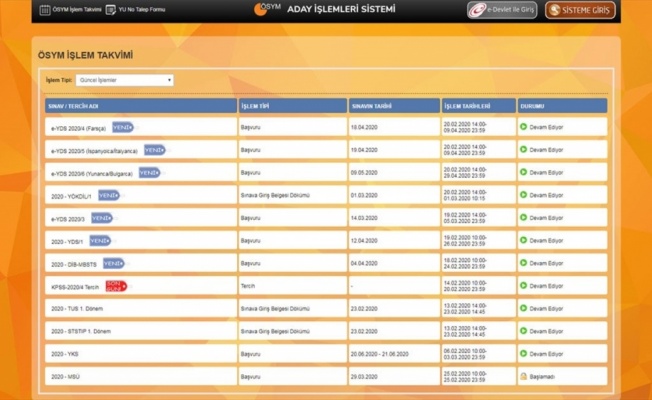Select the e-YDS 2020/5 (İspanyolca/İtalyanca) entry

point(95,150)
